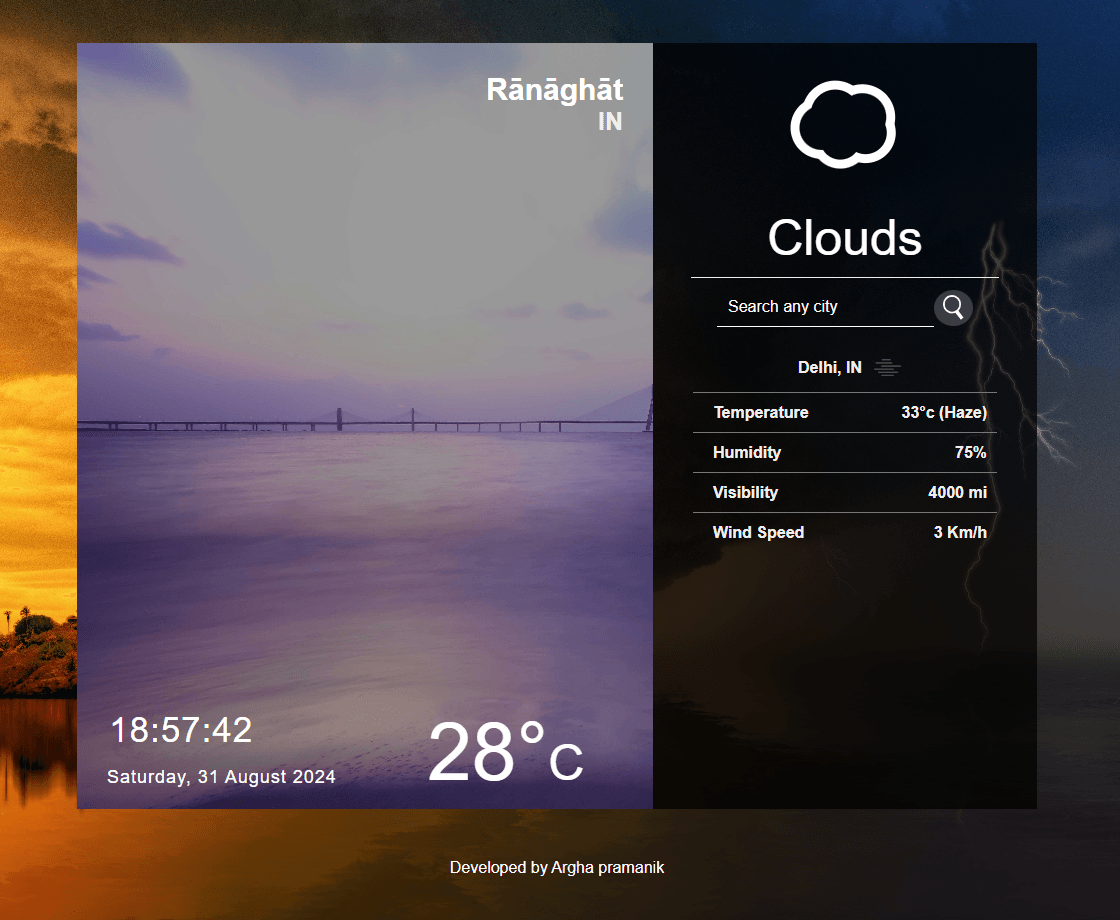
Task: Click the haze icon beside Delhi, IN
Action: click(x=887, y=368)
